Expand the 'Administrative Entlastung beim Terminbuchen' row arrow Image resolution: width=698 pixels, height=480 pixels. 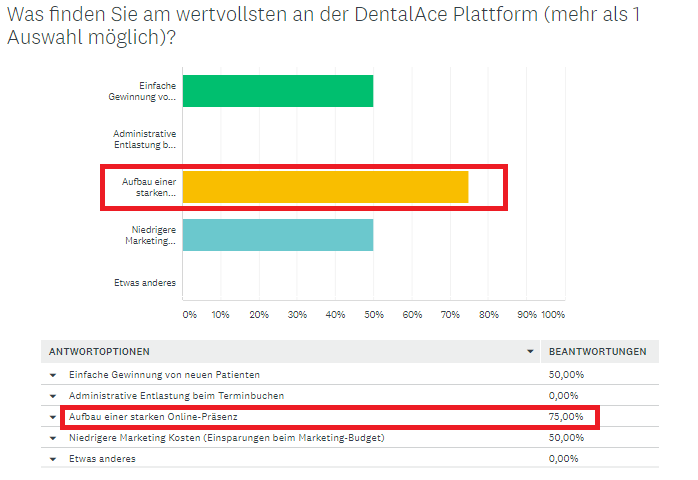[x=53, y=396]
